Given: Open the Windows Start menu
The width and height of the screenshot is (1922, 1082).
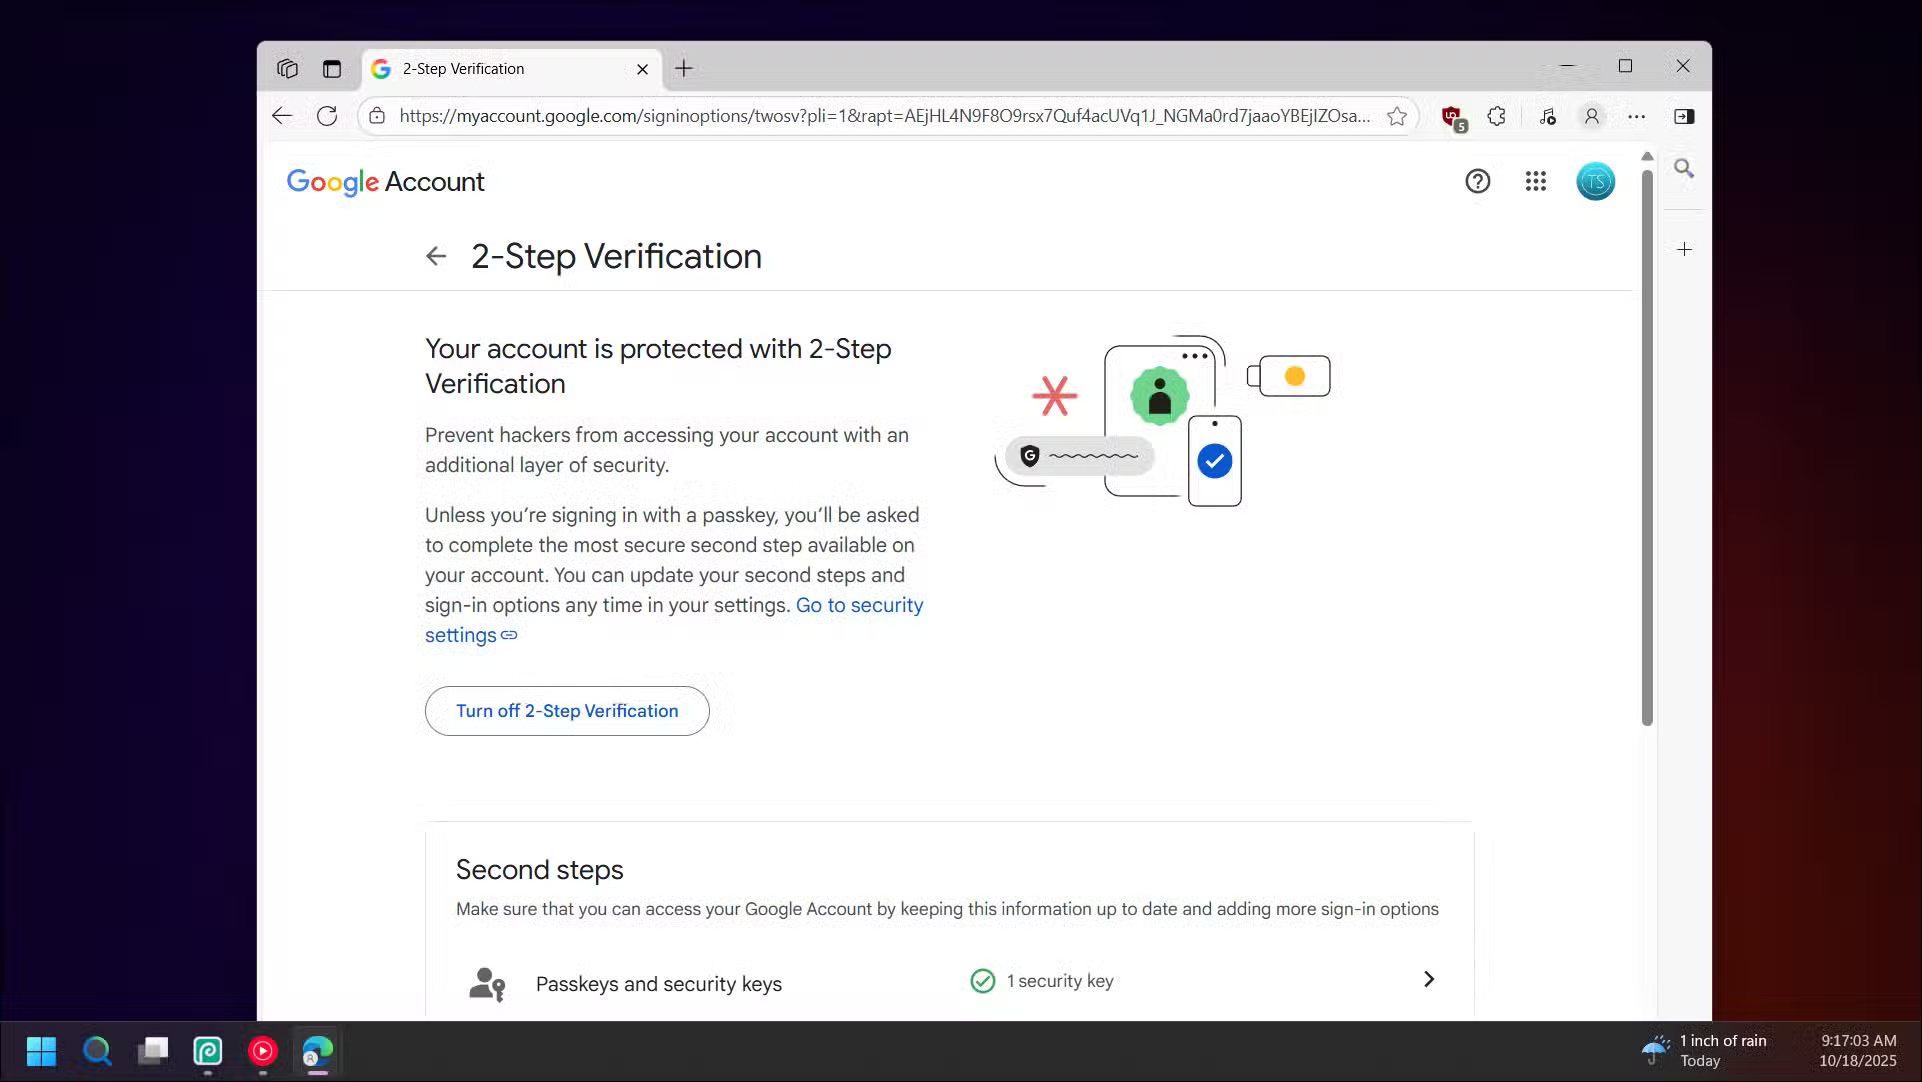Looking at the screenshot, I should (41, 1051).
